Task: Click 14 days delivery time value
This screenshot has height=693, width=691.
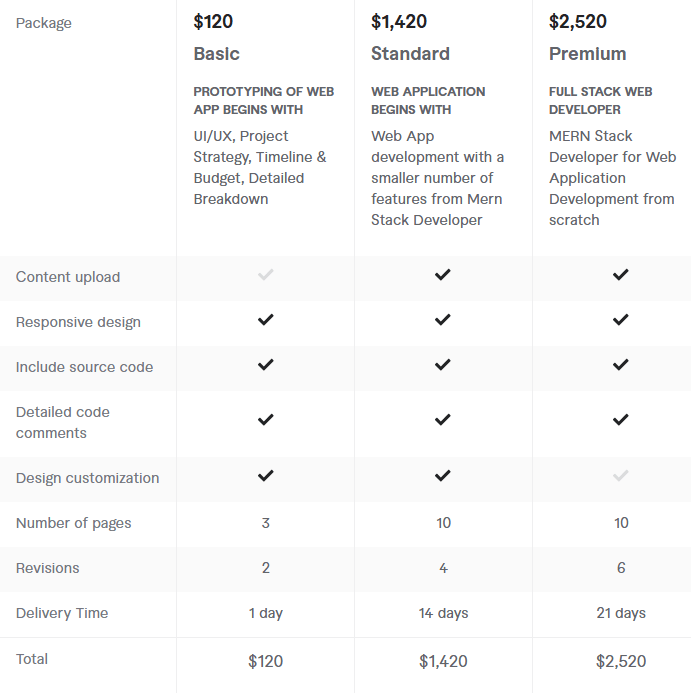Action: coord(443,613)
